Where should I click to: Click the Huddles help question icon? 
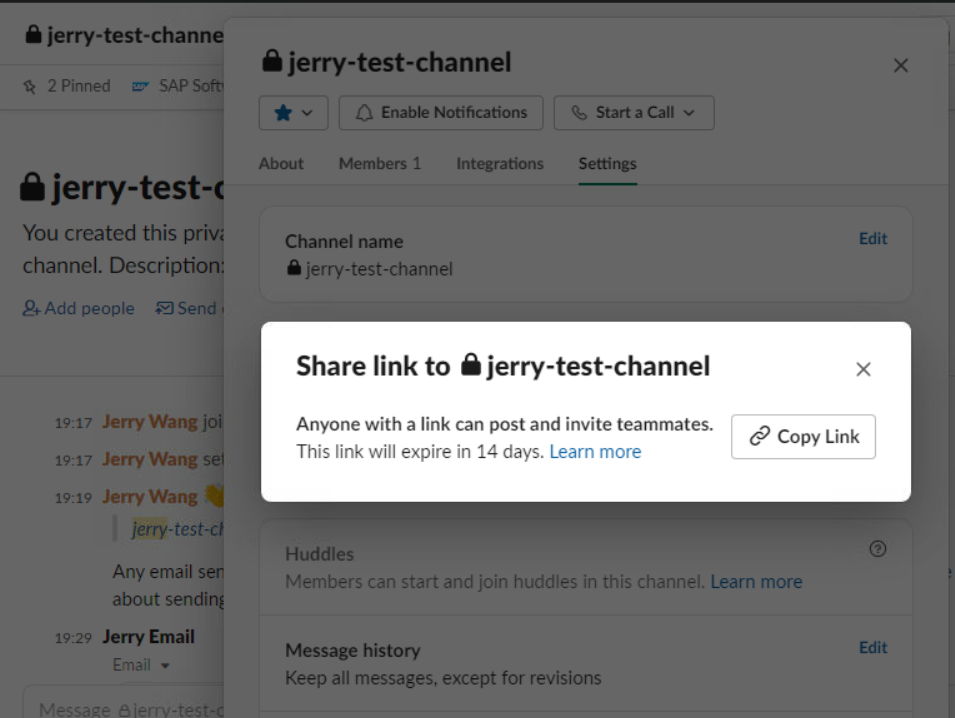pos(878,549)
